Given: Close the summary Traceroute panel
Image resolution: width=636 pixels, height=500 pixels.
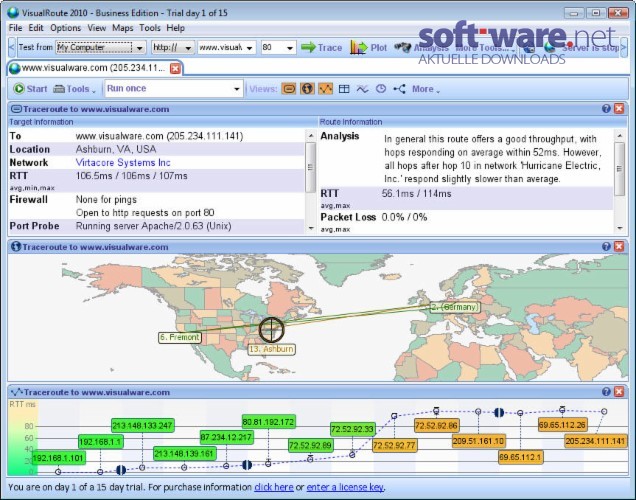Looking at the screenshot, I should [619, 108].
